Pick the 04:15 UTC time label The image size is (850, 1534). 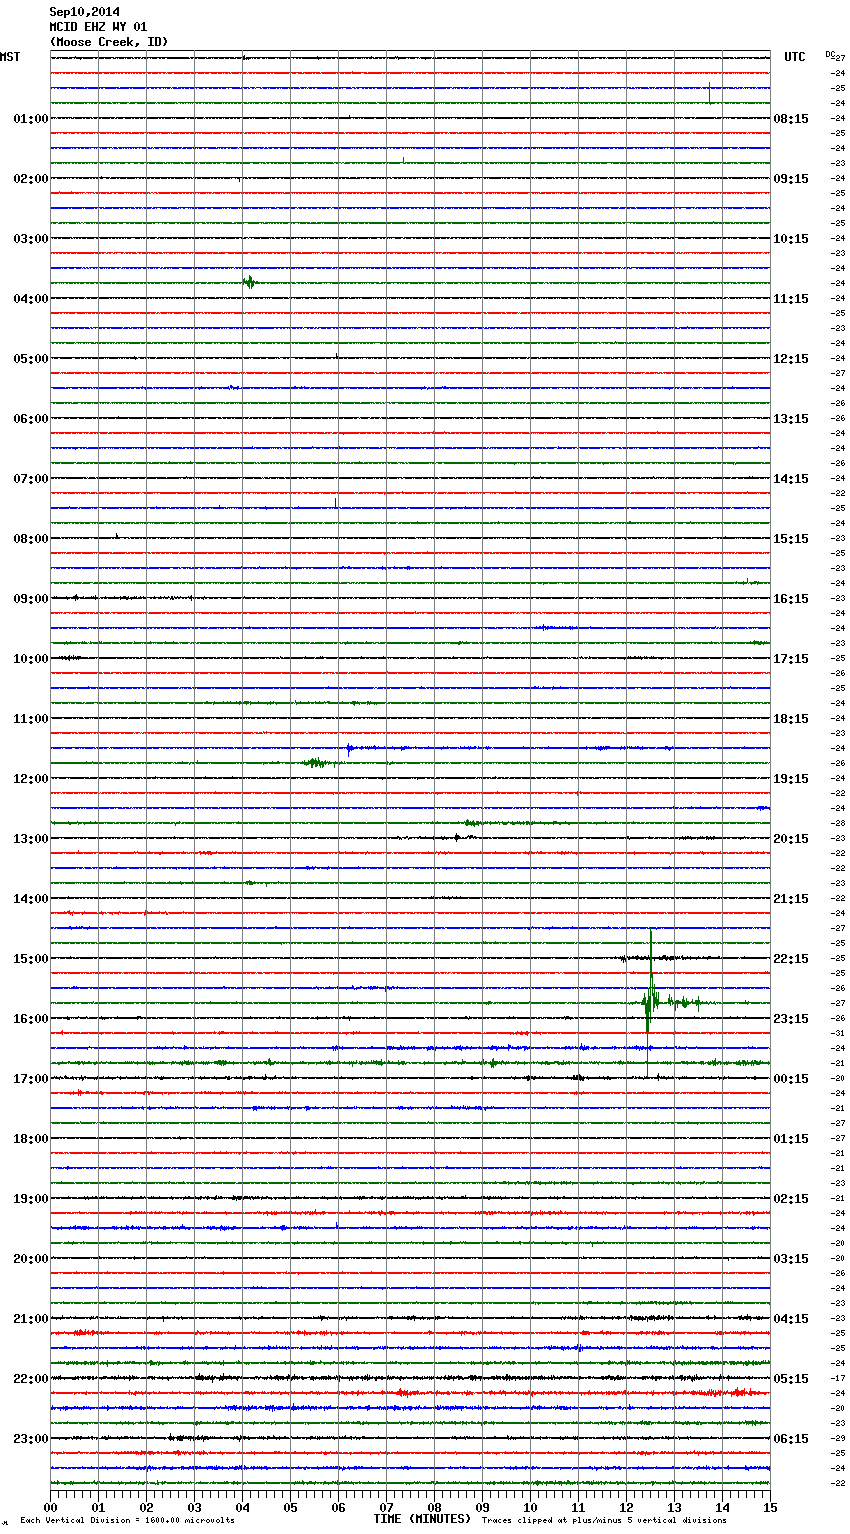pyautogui.click(x=791, y=1319)
